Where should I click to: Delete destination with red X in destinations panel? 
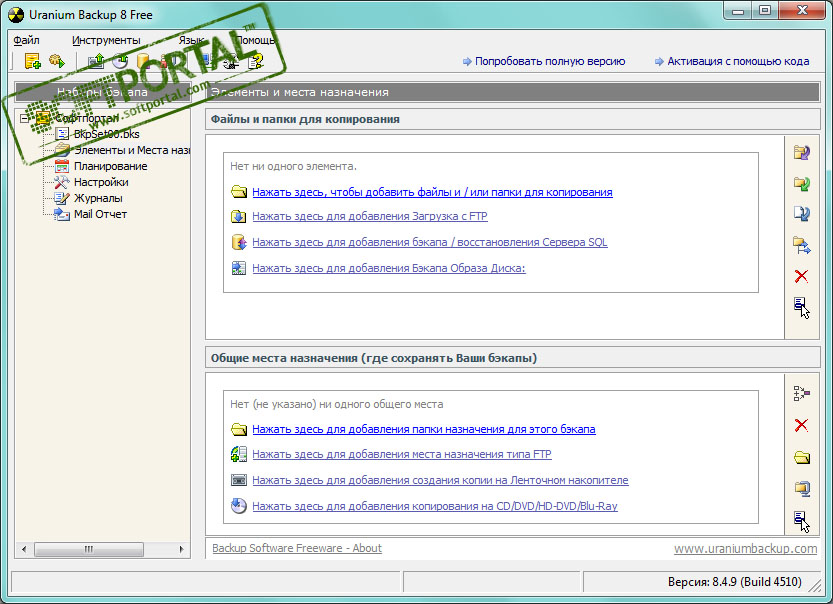(x=801, y=425)
